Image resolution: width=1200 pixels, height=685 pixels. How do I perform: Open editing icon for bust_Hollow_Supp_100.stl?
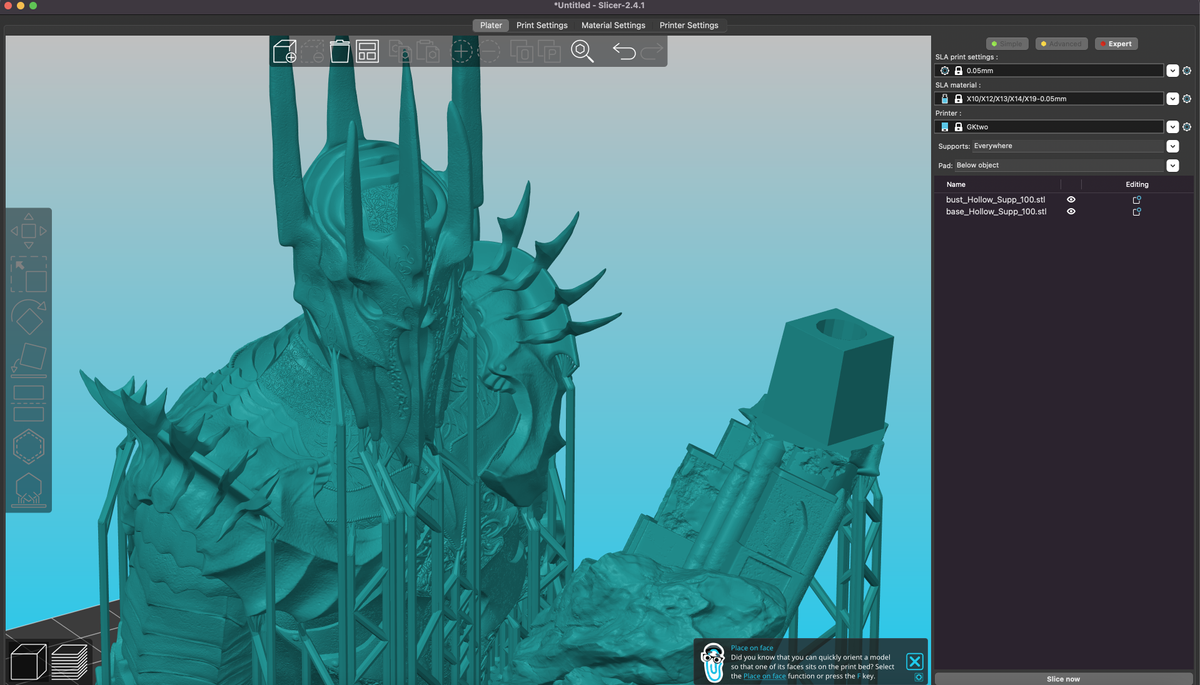(1136, 200)
